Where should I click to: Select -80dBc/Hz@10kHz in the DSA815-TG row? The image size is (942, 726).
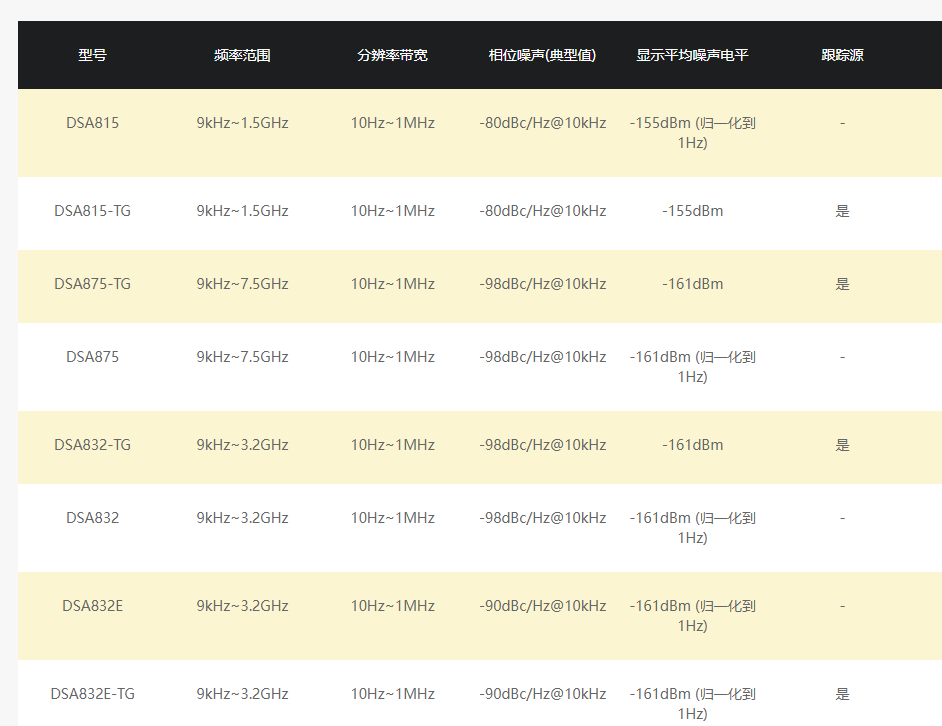[542, 211]
